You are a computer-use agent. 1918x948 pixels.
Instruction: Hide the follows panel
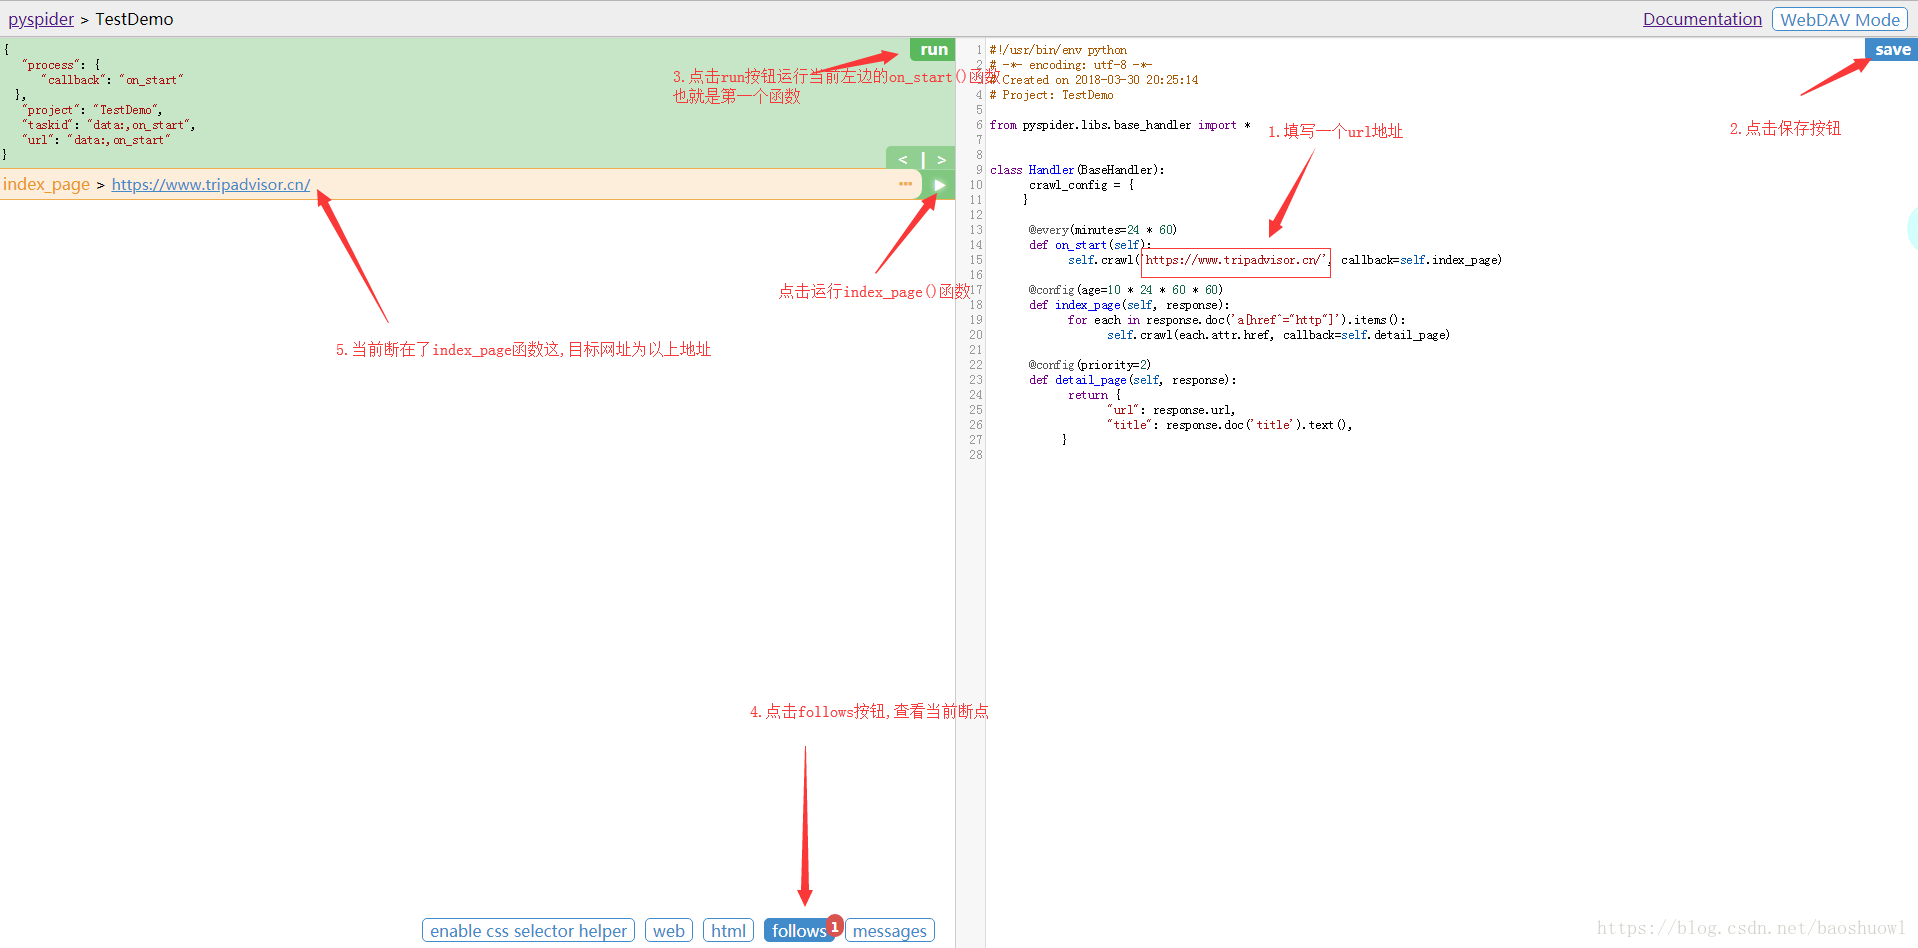coord(798,930)
